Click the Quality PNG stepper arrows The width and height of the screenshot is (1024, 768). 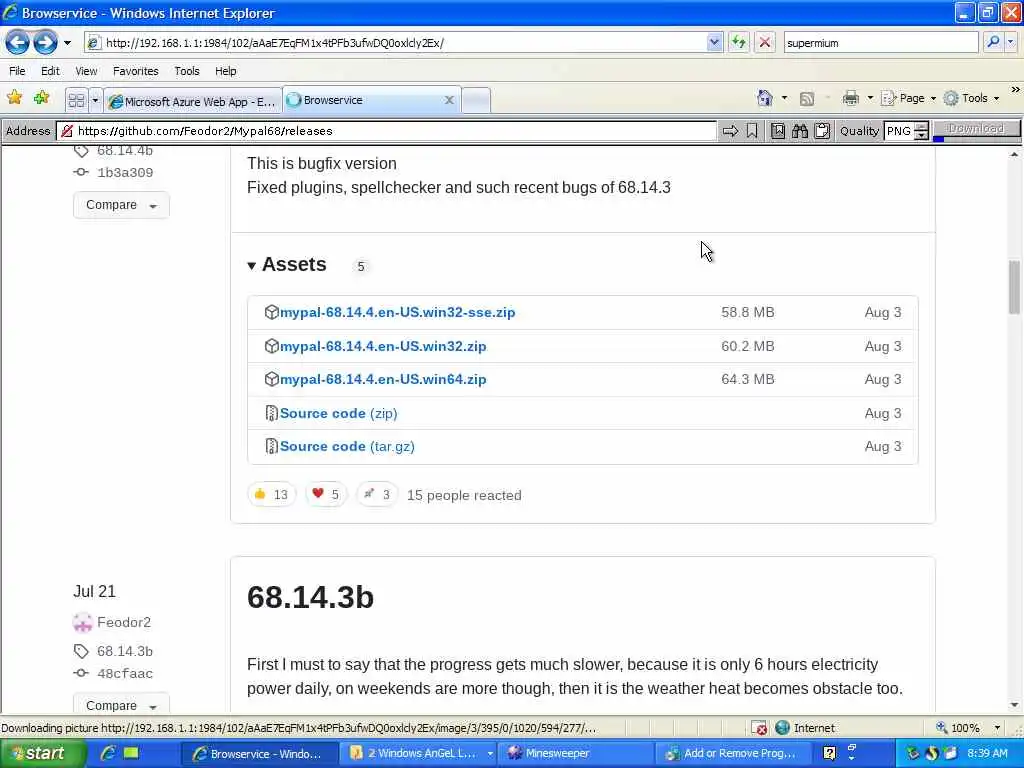921,131
